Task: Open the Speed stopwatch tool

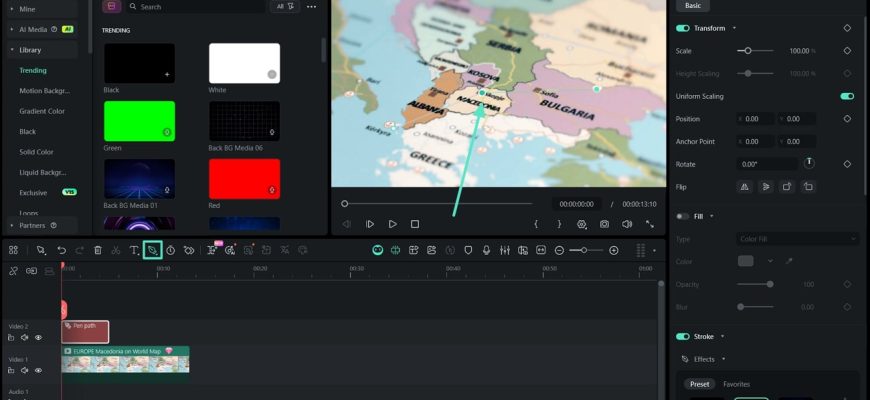Action: coord(170,251)
